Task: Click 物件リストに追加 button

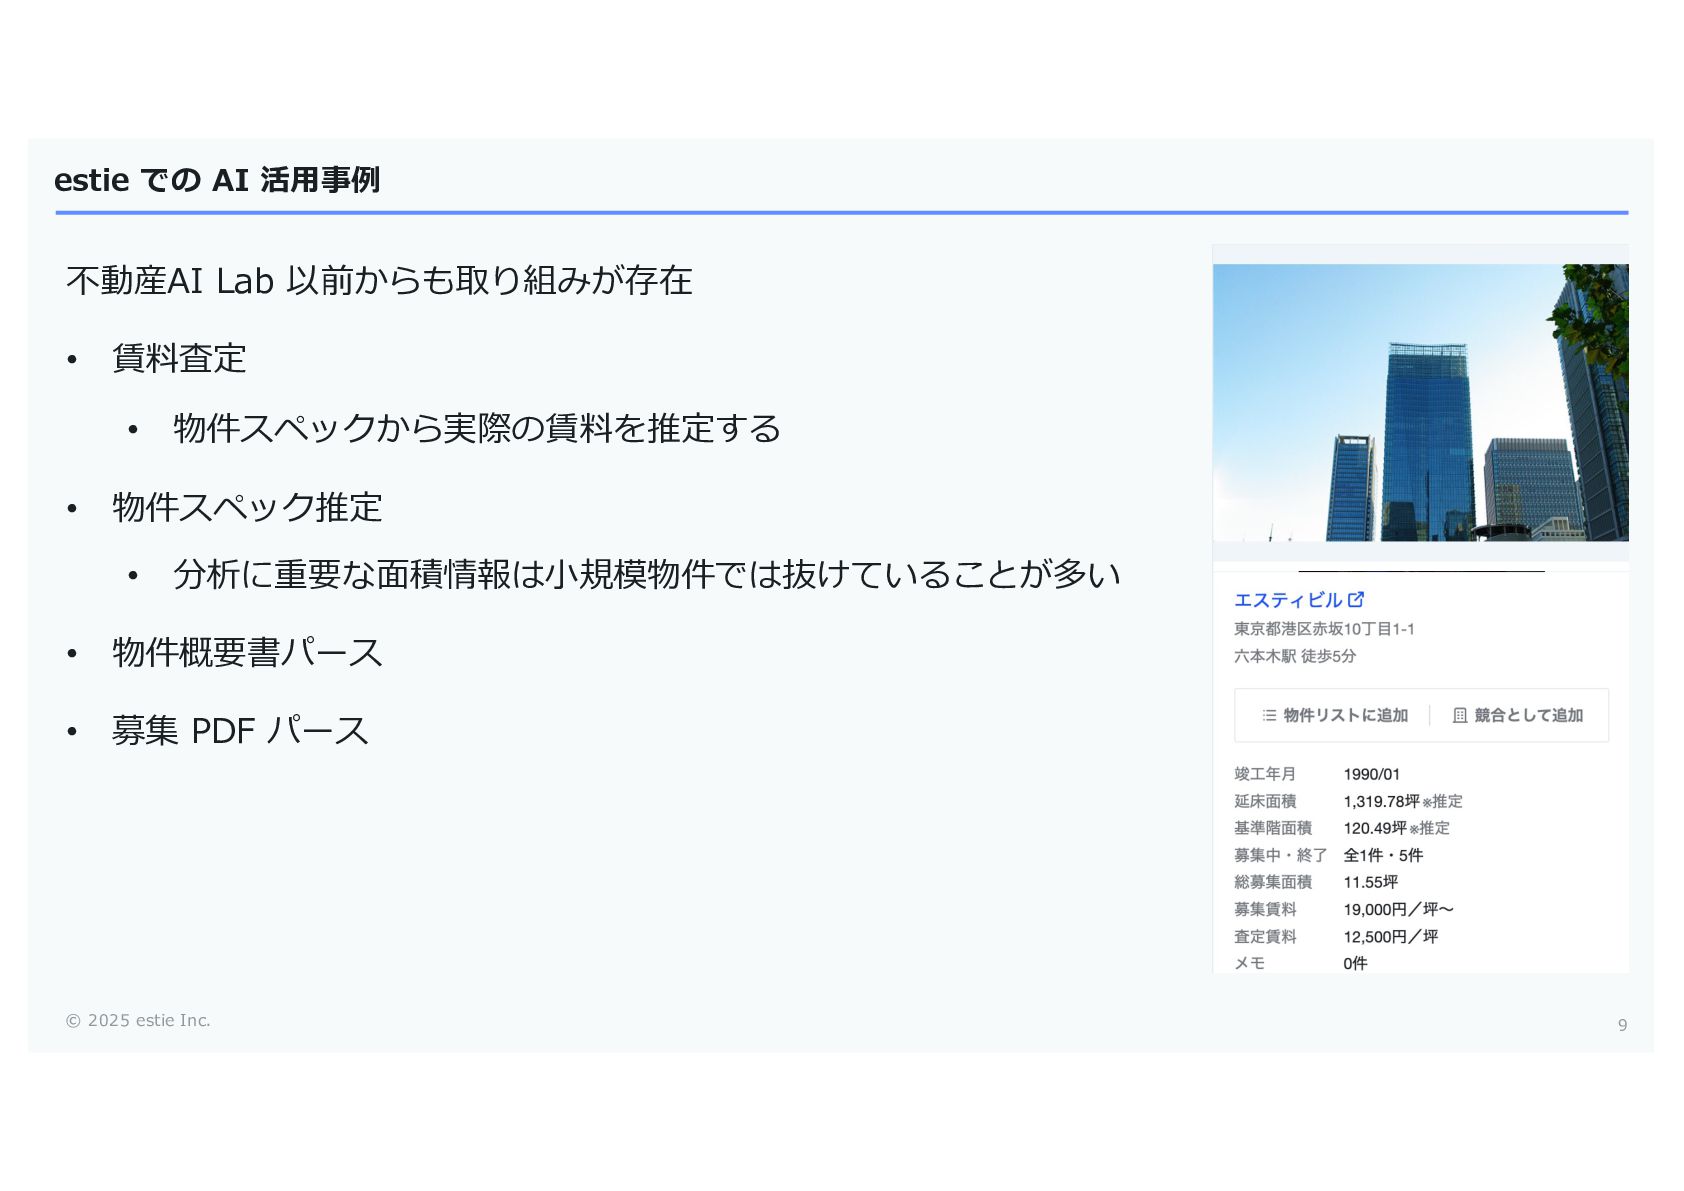Action: coord(1334,715)
